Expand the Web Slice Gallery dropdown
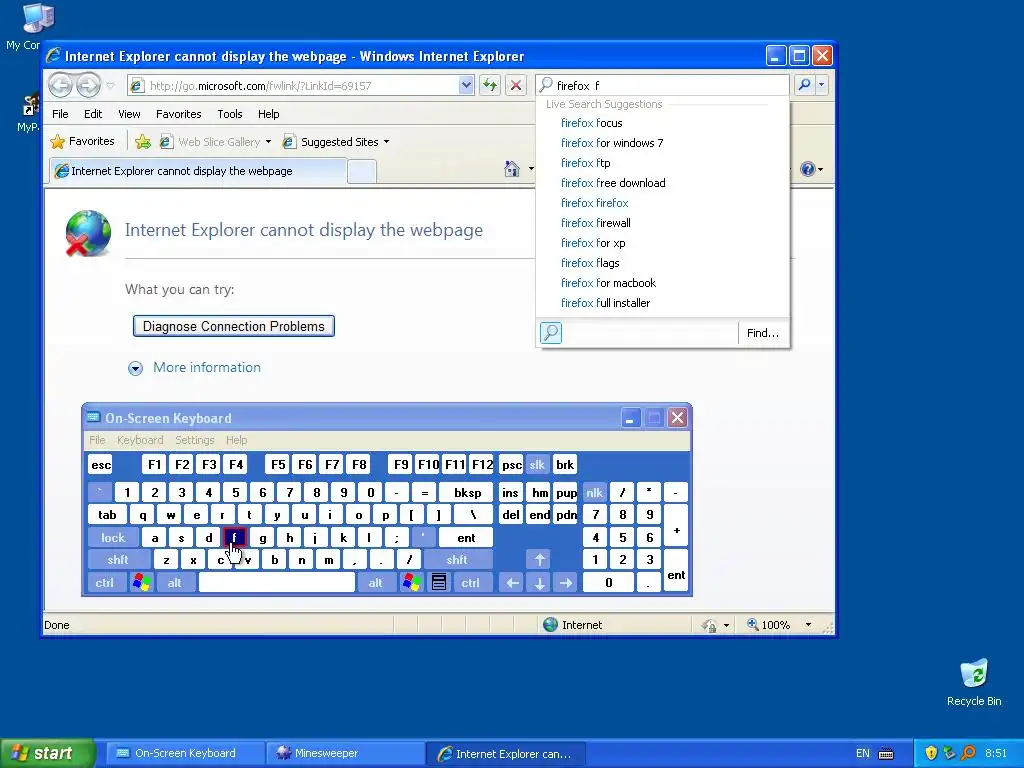1024x768 pixels. point(268,142)
